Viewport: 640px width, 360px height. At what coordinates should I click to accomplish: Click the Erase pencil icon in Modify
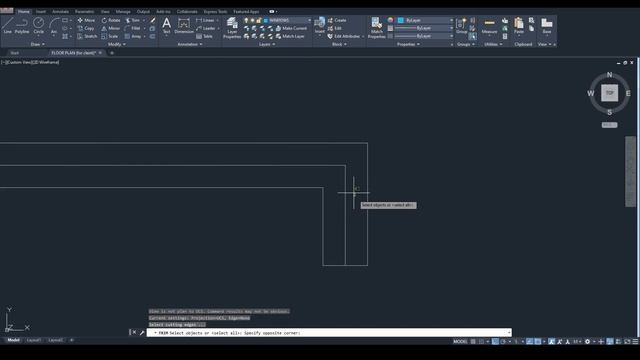pyautogui.click(x=153, y=20)
